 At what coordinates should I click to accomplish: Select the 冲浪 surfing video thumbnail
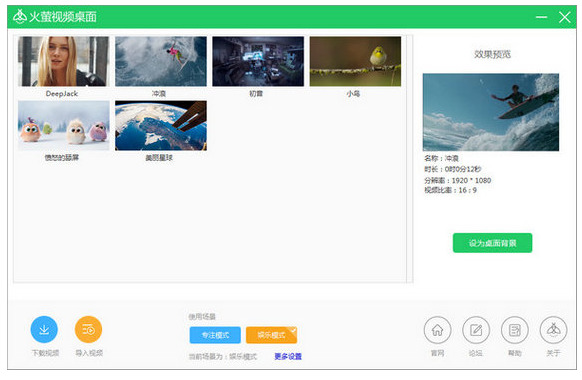161,61
